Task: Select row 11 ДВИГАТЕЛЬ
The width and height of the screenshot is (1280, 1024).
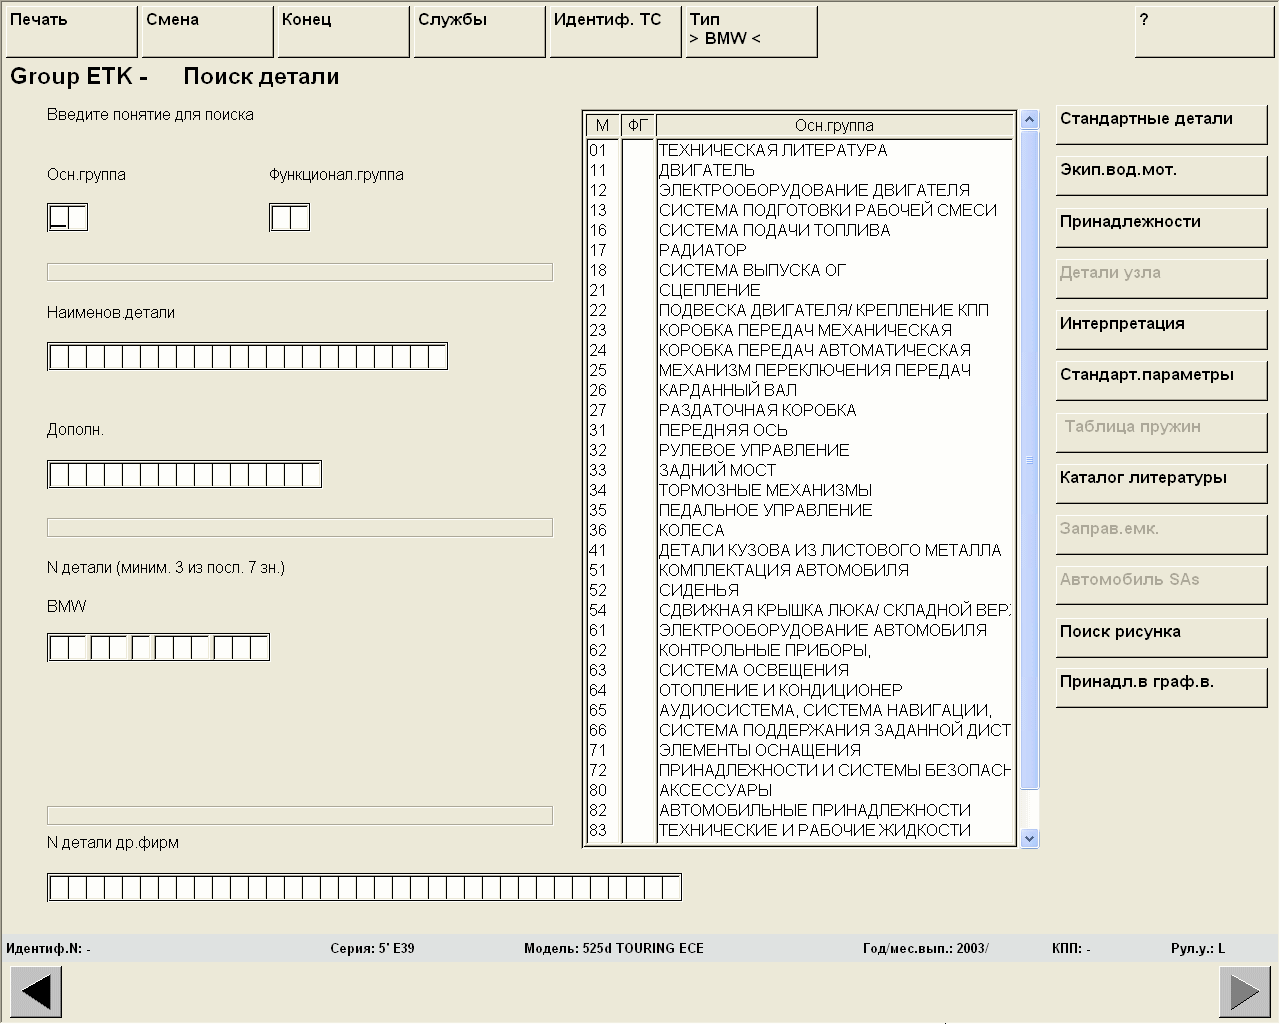Action: (x=799, y=170)
